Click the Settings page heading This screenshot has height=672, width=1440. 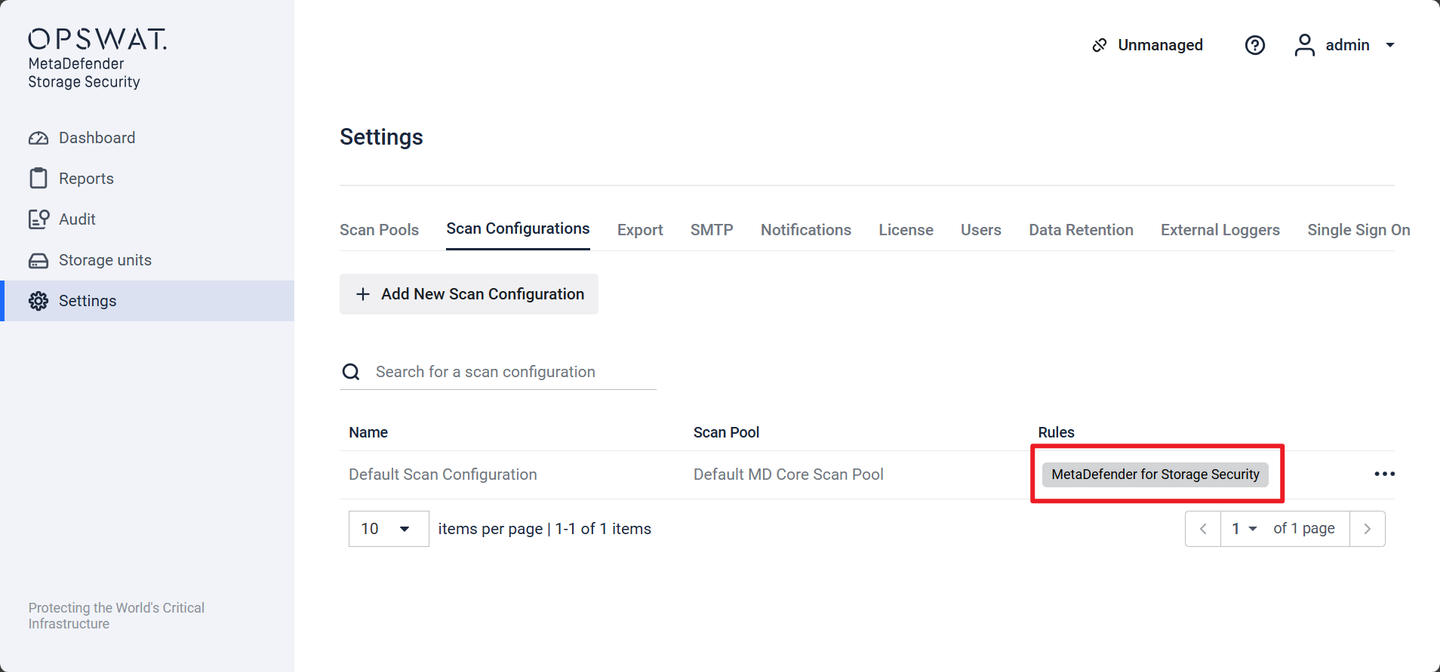click(381, 137)
